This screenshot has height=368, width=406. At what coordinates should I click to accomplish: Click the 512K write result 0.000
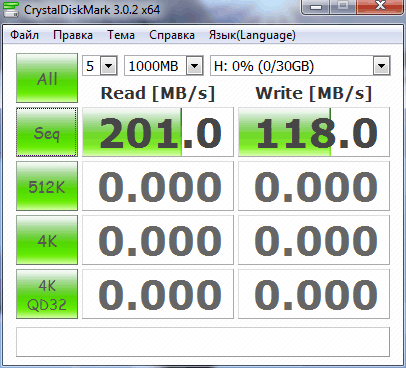click(x=314, y=186)
